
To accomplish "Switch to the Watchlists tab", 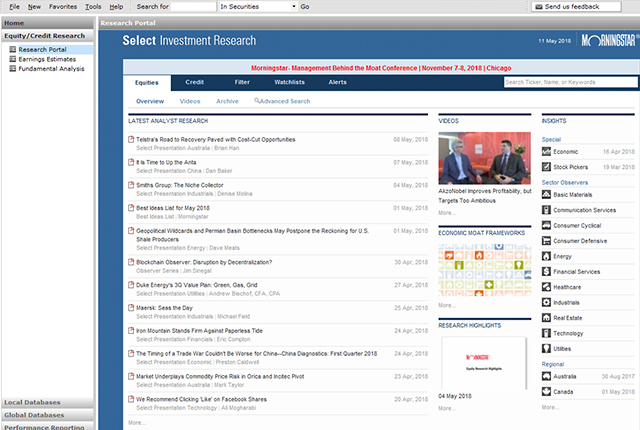I will [x=292, y=83].
